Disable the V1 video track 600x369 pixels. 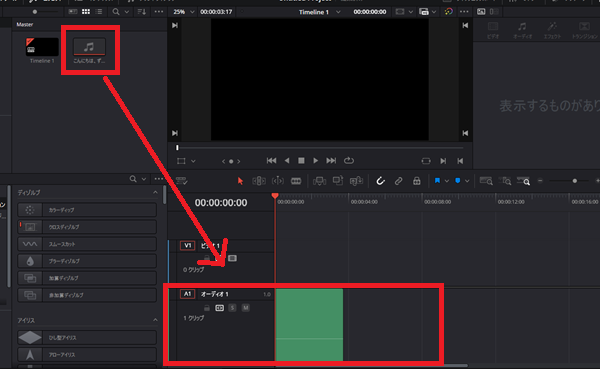[232, 258]
